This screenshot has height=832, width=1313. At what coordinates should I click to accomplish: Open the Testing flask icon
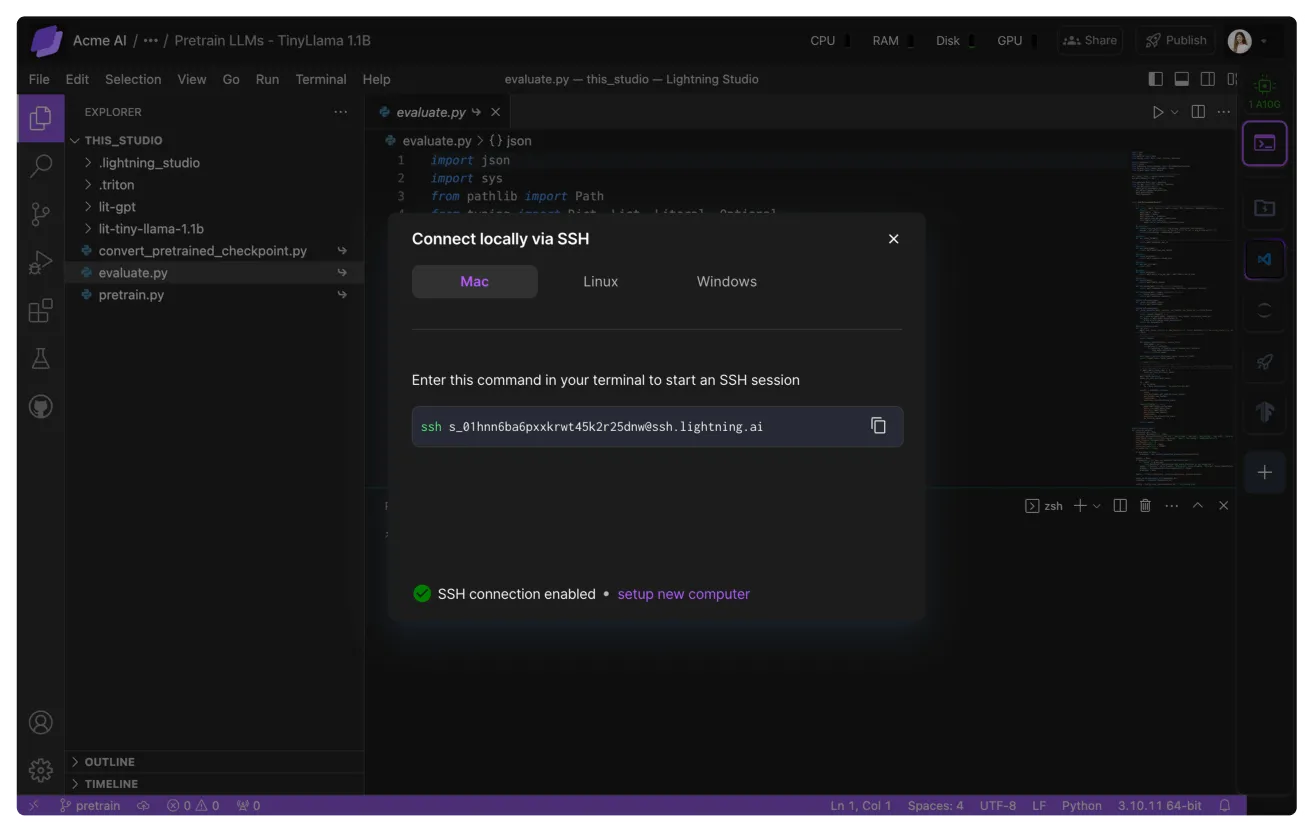(41, 358)
